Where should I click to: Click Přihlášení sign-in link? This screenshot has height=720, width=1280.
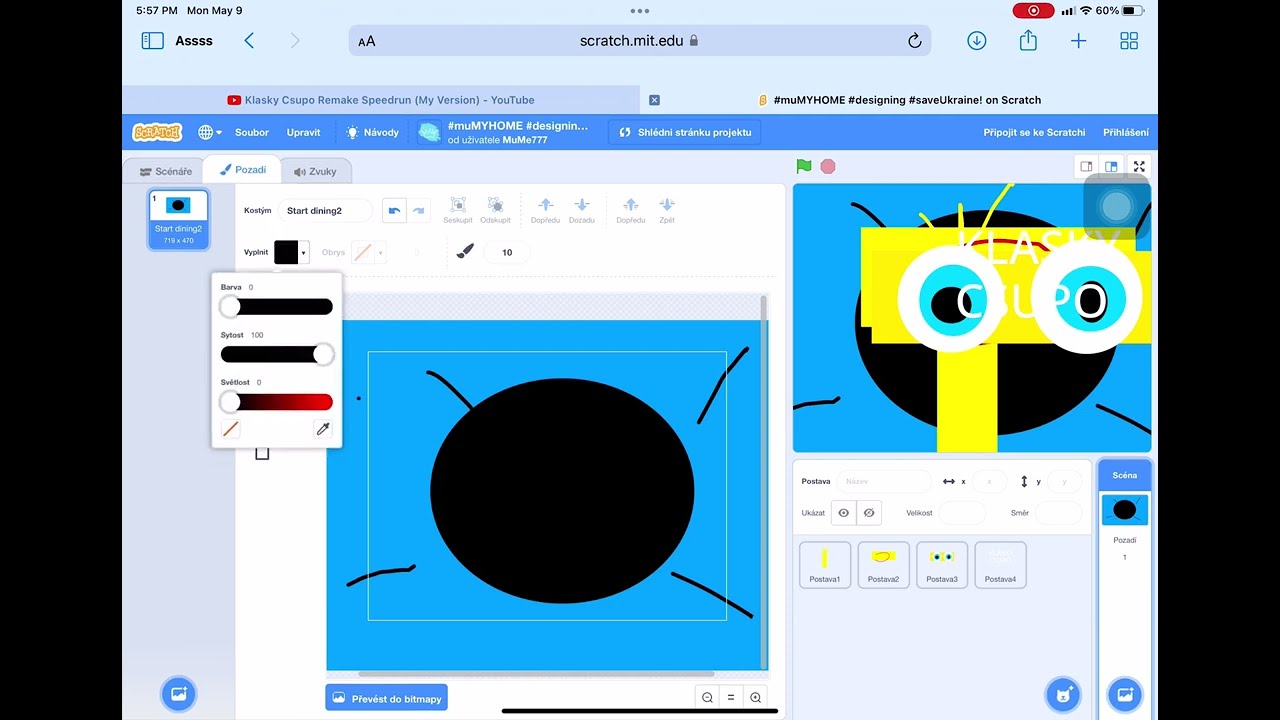coord(1126,132)
